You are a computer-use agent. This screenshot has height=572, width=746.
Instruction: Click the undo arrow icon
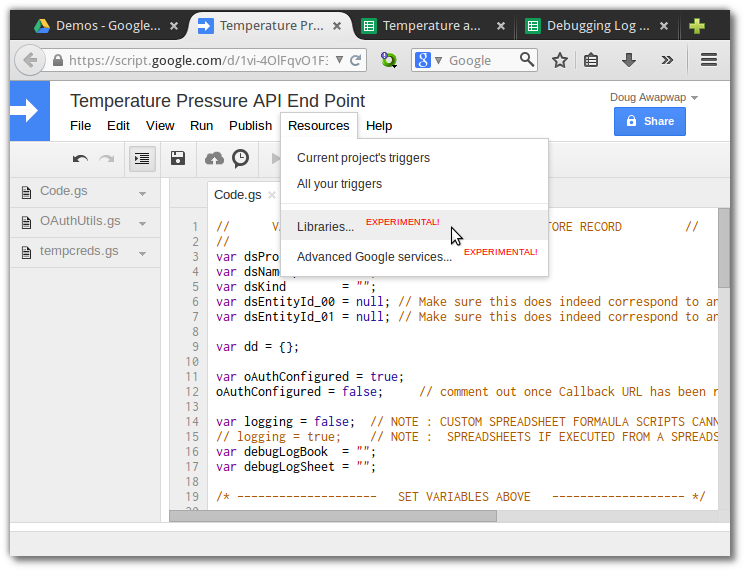click(80, 158)
